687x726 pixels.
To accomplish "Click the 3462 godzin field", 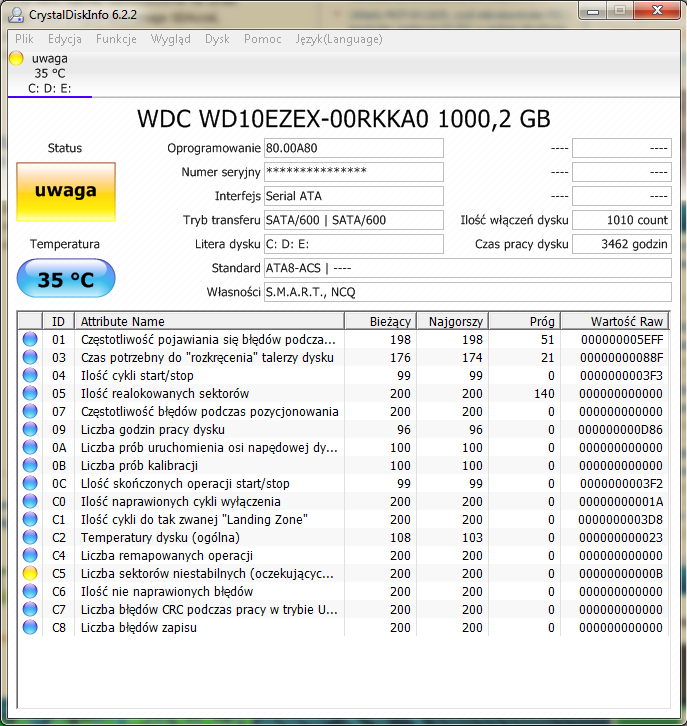I will coord(622,244).
